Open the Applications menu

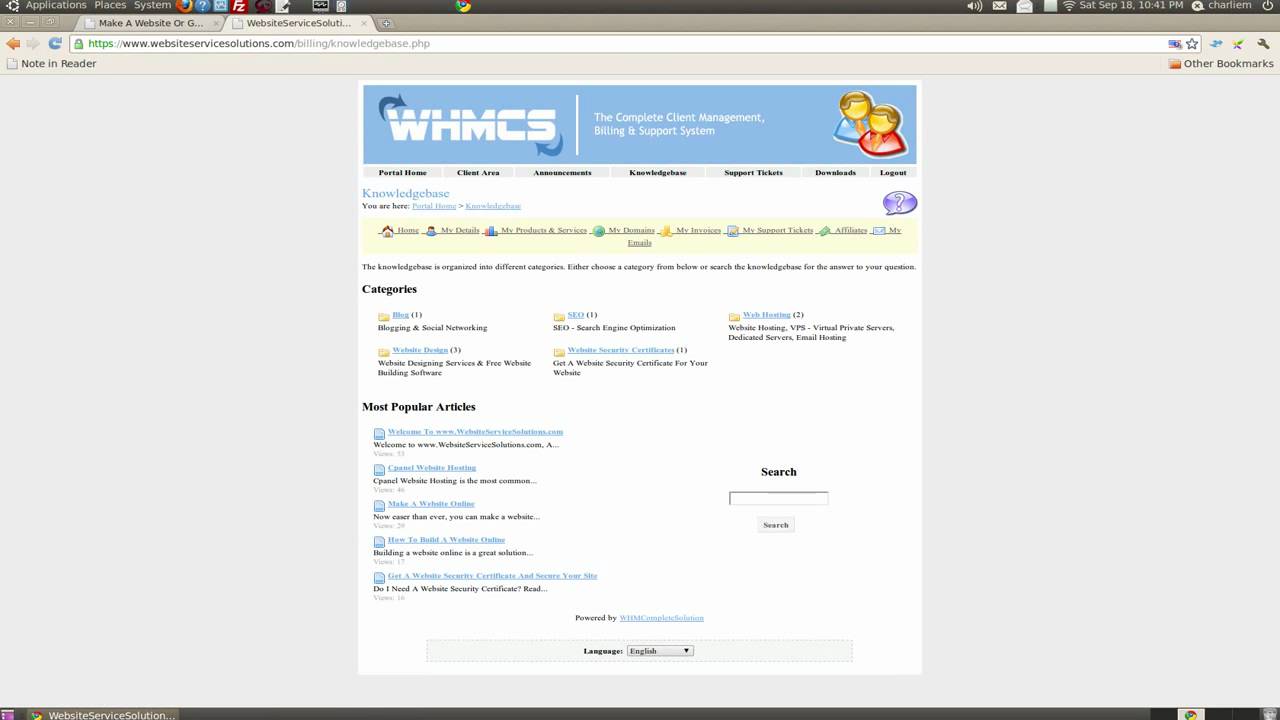coord(56,6)
